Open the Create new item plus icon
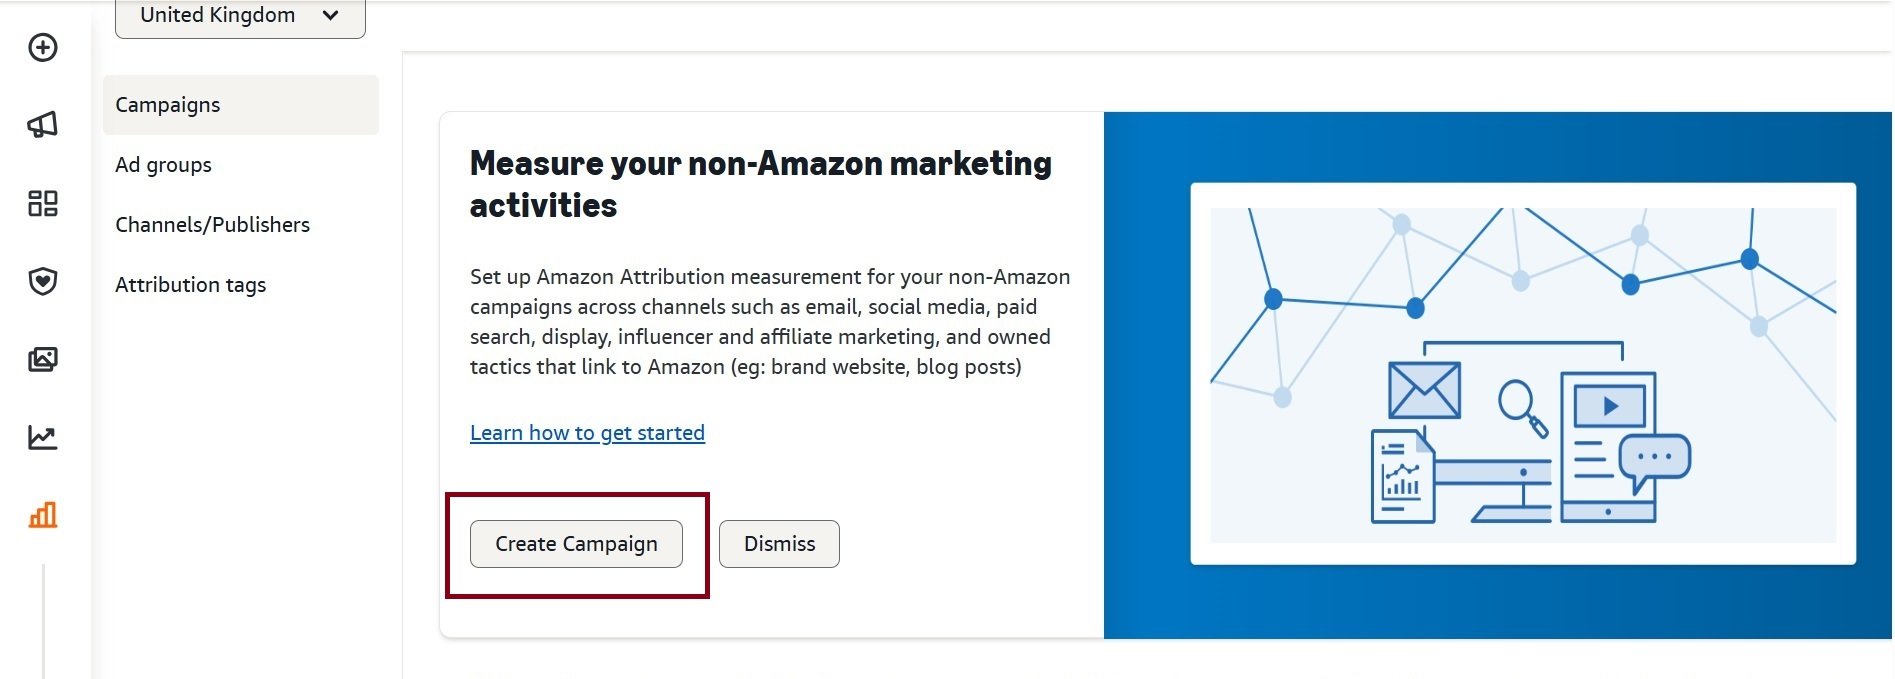 coord(41,47)
